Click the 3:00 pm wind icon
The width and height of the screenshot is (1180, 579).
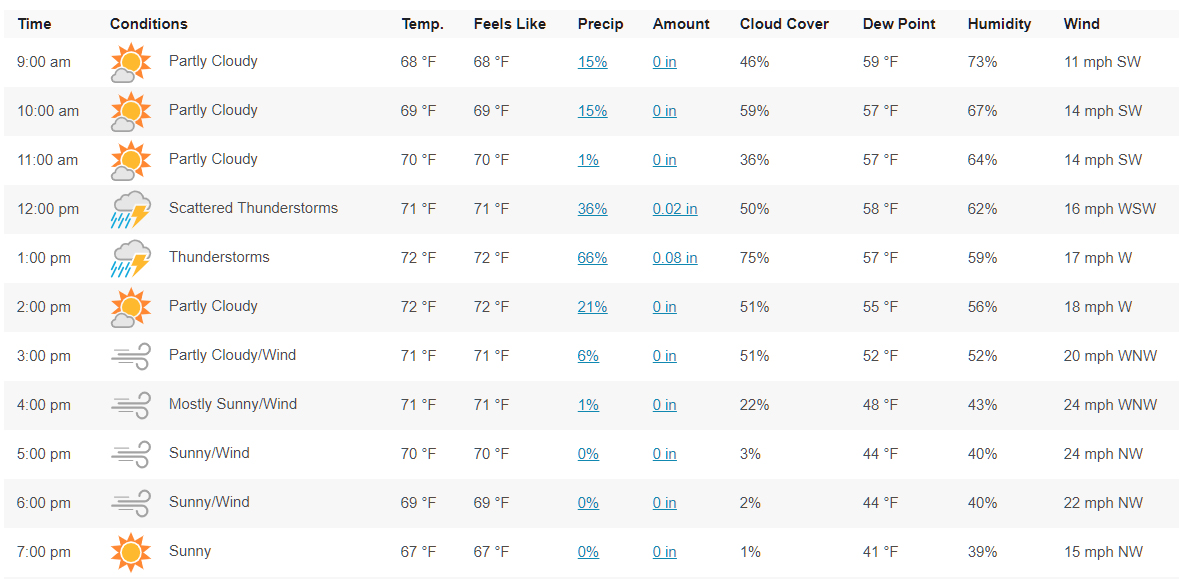131,356
